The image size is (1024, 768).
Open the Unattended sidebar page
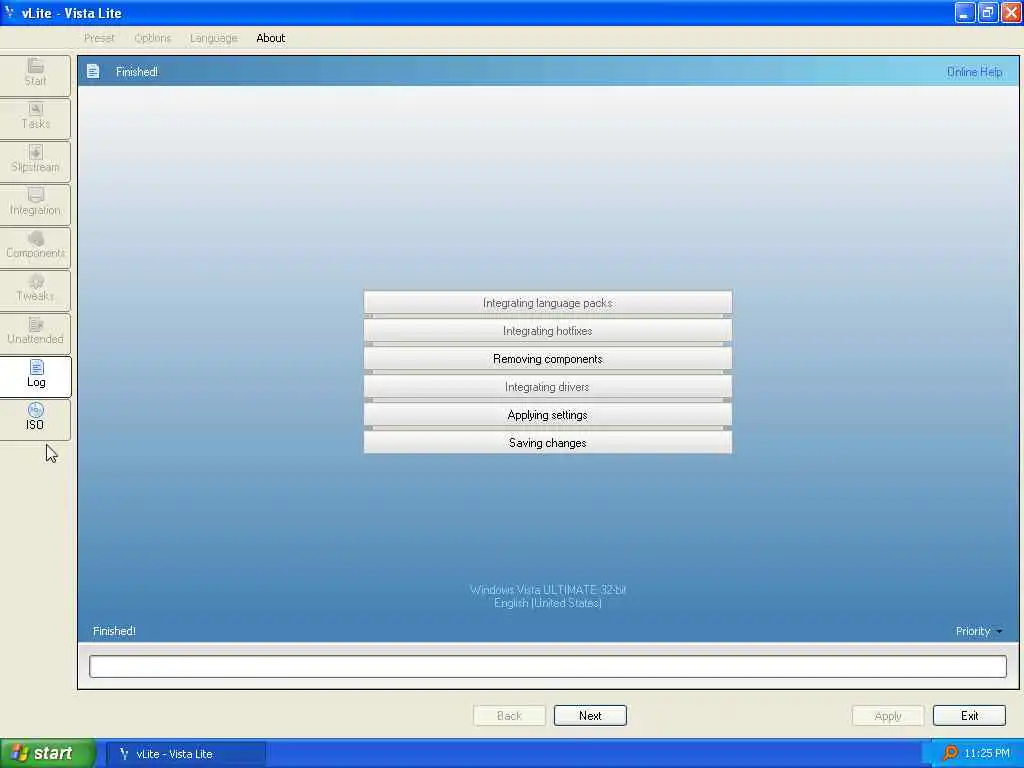point(35,332)
